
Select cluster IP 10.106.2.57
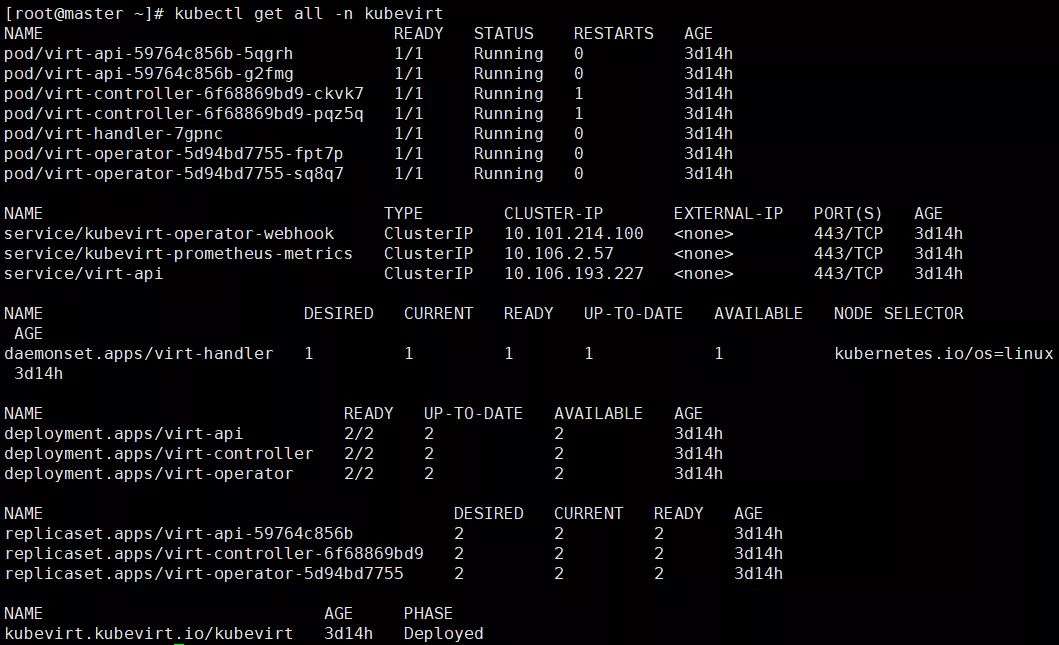coord(559,254)
